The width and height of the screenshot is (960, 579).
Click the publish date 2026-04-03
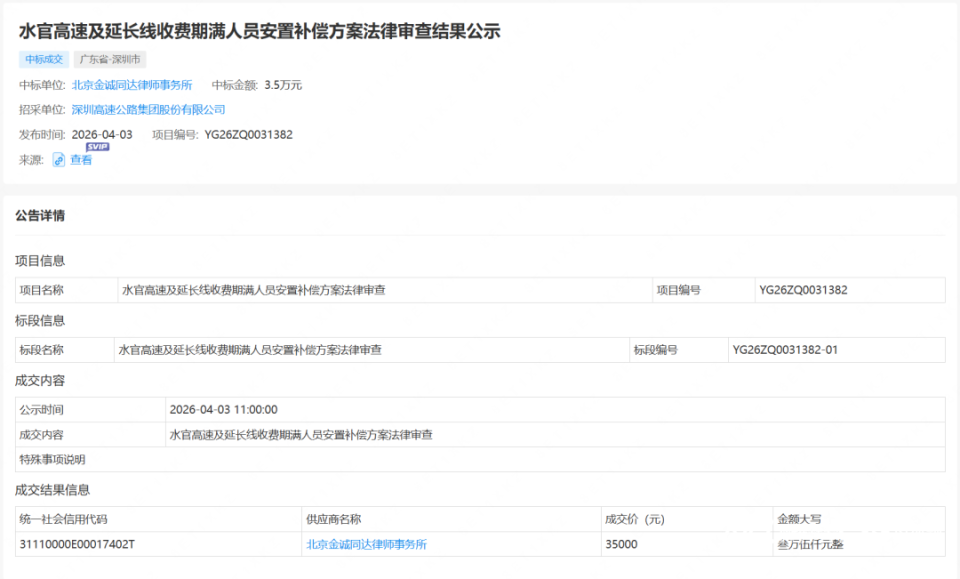(x=102, y=135)
